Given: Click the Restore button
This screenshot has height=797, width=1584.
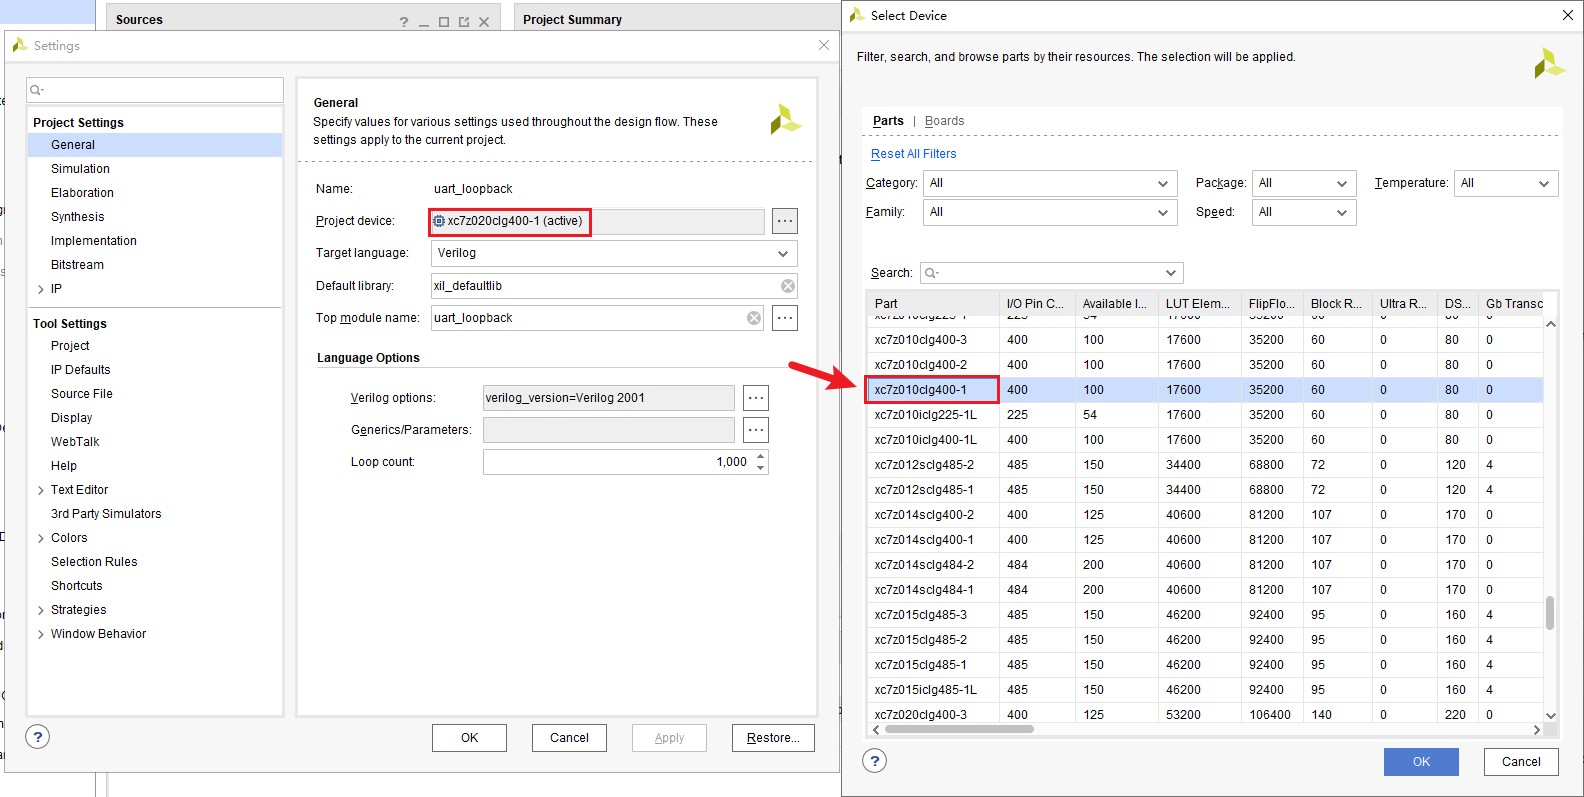Looking at the screenshot, I should (x=773, y=738).
